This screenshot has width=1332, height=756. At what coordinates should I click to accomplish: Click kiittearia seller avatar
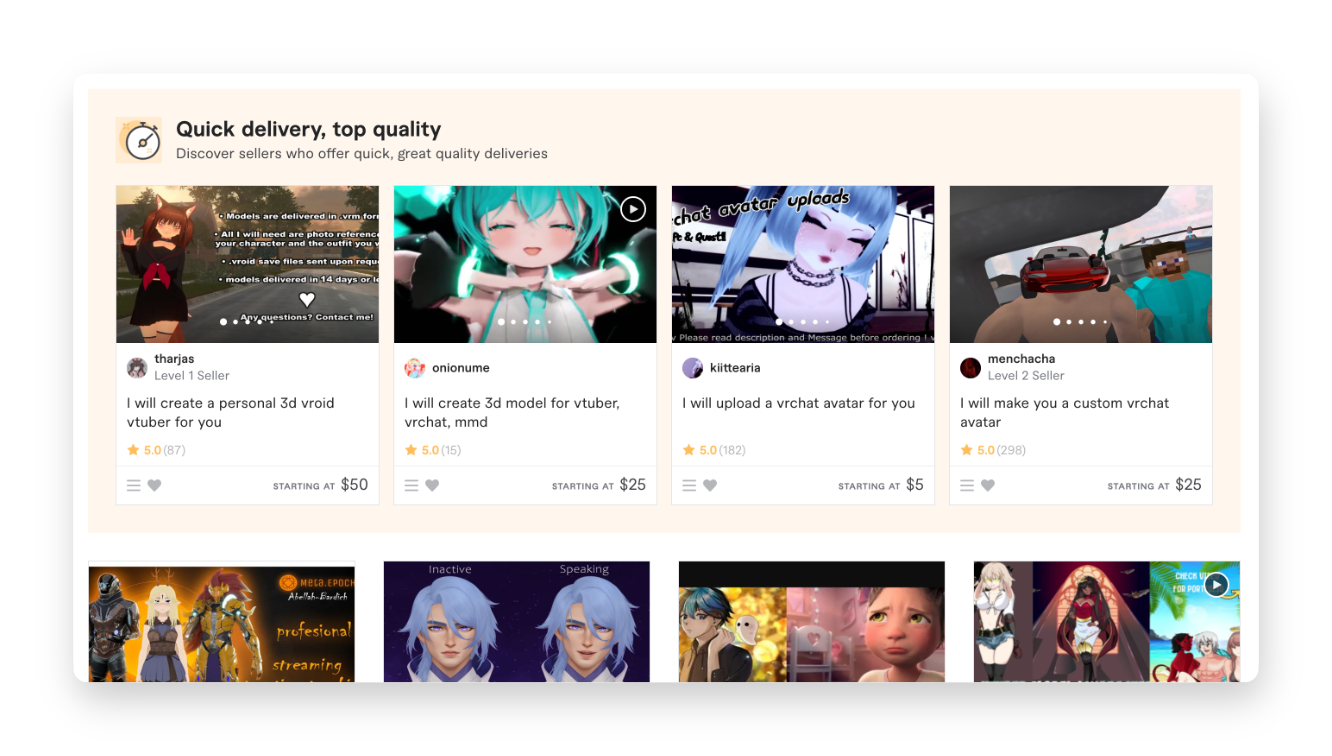pyautogui.click(x=693, y=368)
